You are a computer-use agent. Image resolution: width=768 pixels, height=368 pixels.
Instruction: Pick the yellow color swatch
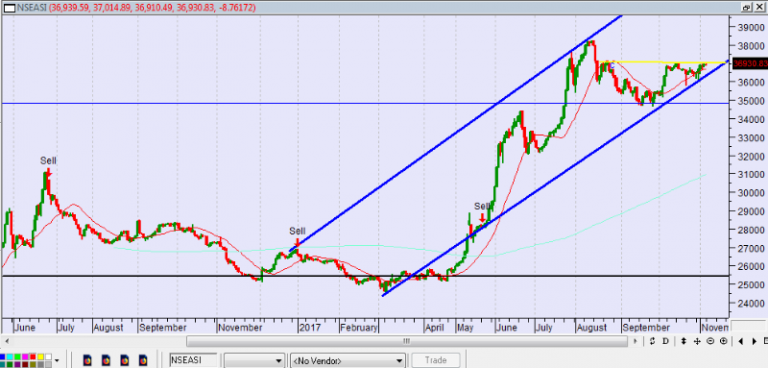41,357
